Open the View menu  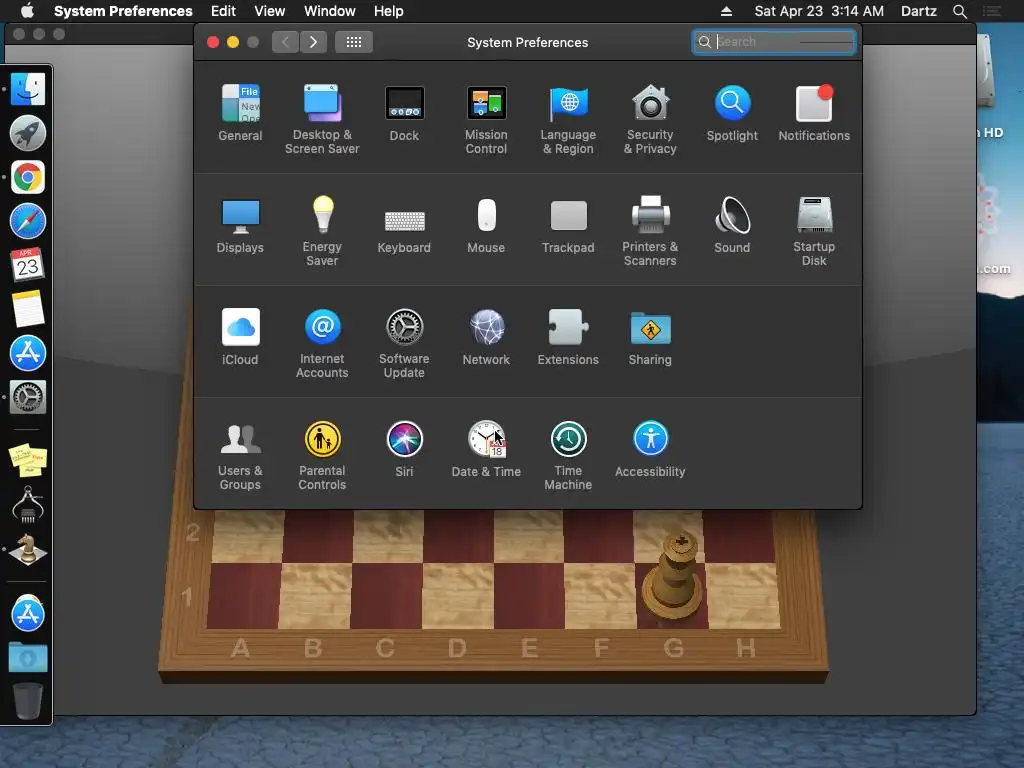point(270,11)
